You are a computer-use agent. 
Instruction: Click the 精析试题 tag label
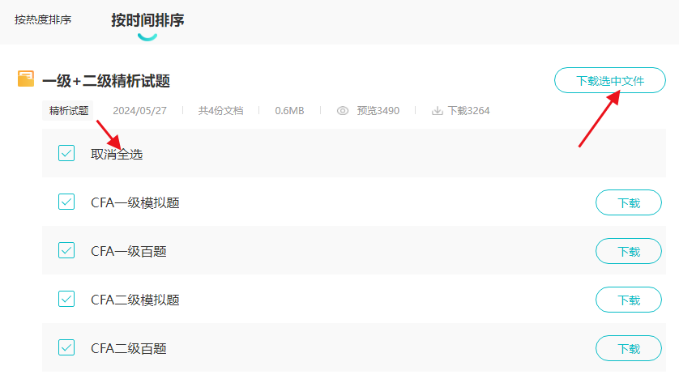coord(69,110)
